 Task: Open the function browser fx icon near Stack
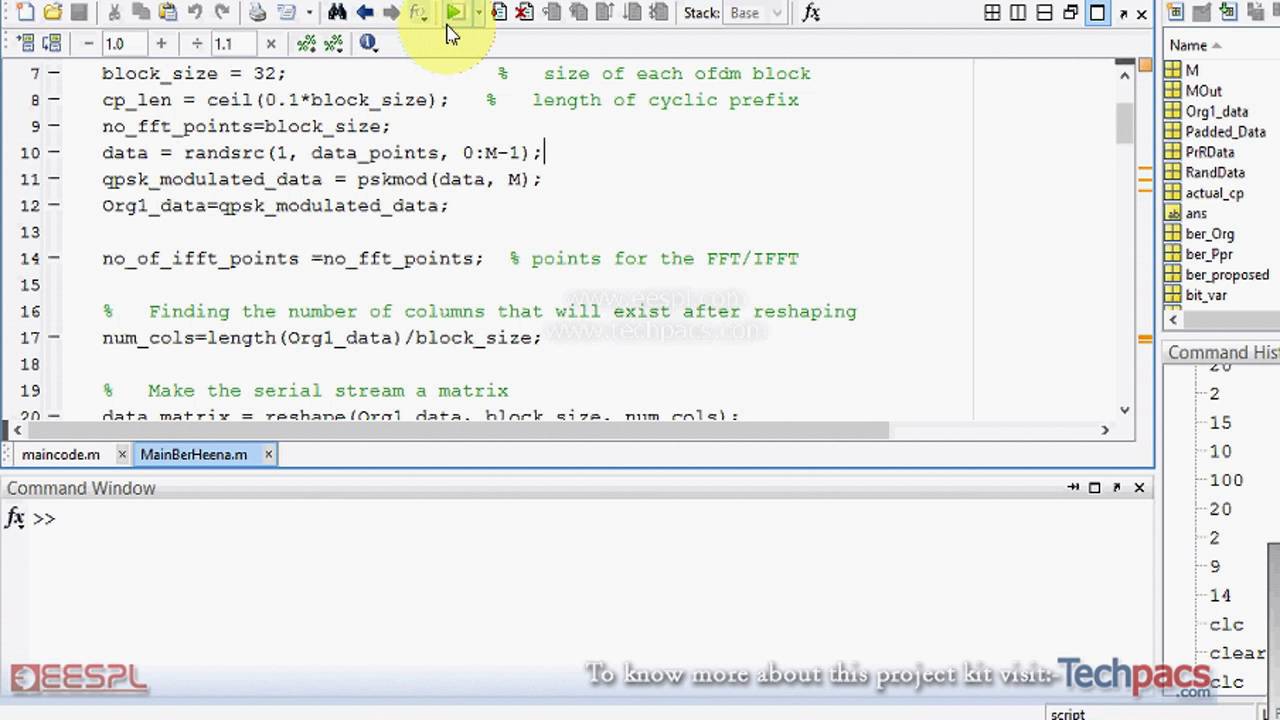[x=811, y=13]
